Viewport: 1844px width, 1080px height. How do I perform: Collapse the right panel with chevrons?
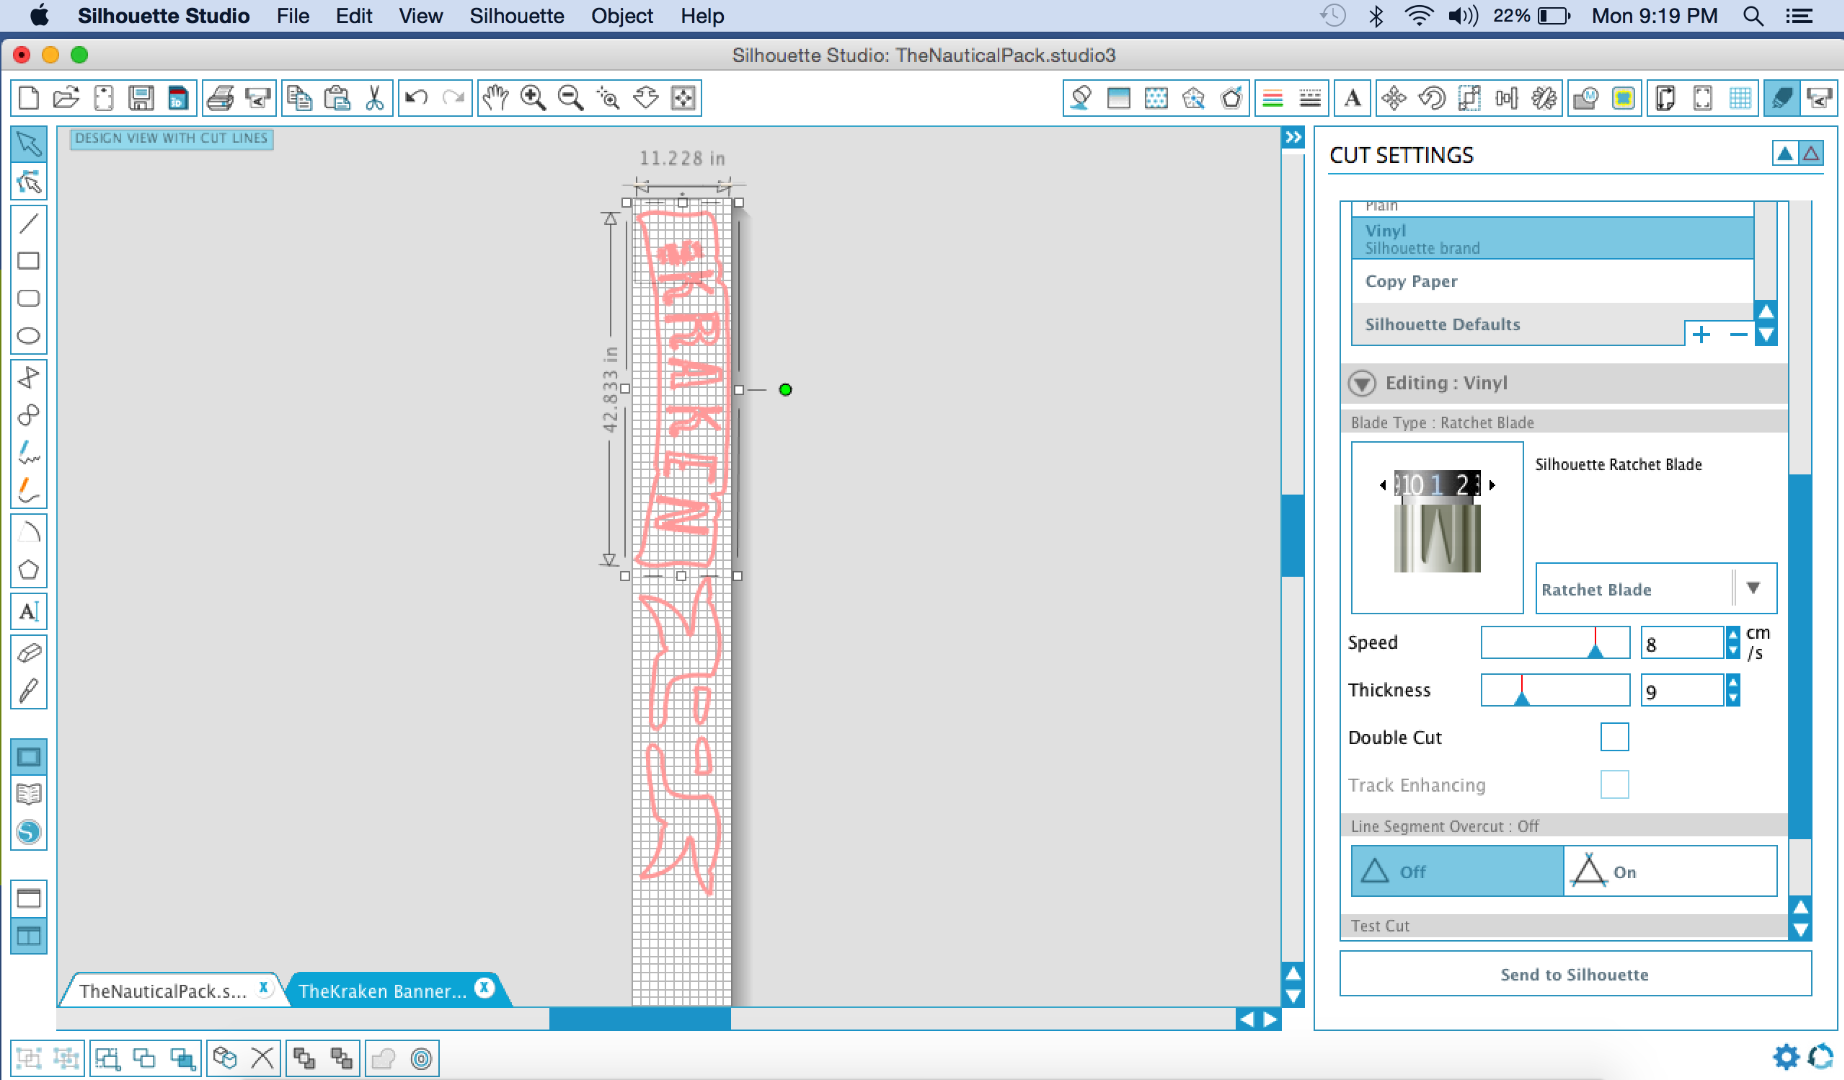coord(1293,137)
